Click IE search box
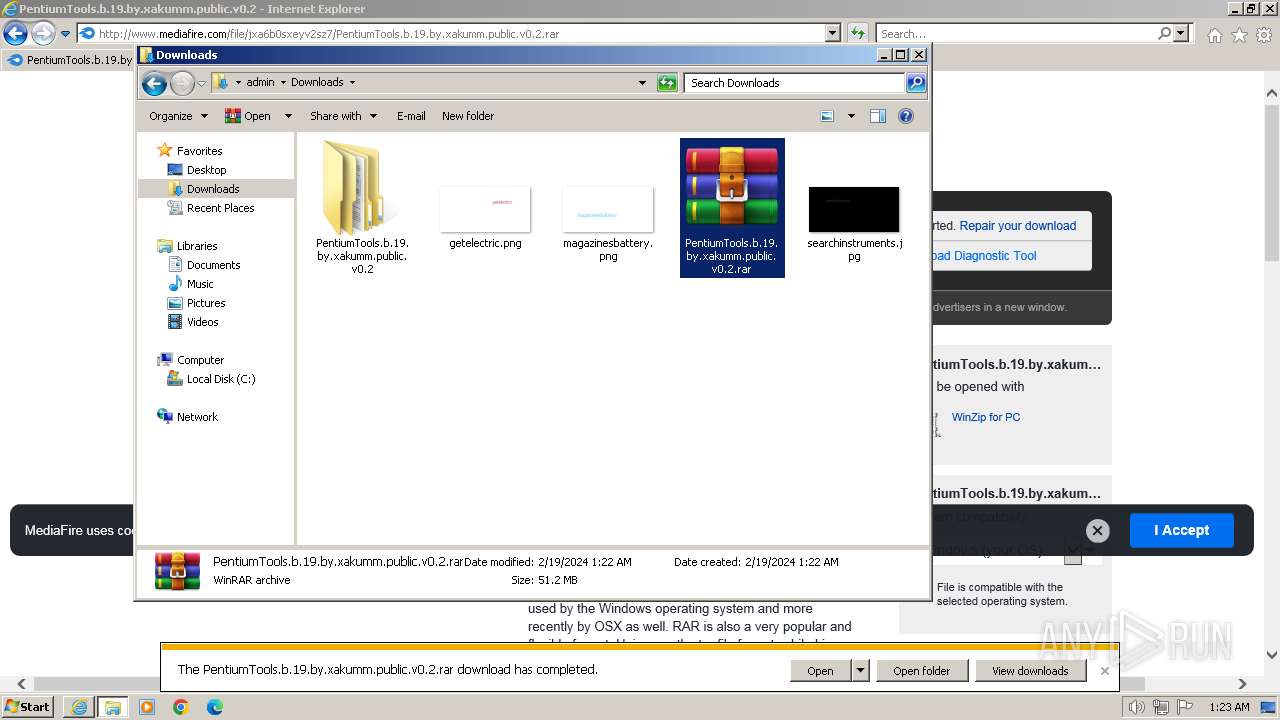1280x720 pixels. tap(1017, 34)
